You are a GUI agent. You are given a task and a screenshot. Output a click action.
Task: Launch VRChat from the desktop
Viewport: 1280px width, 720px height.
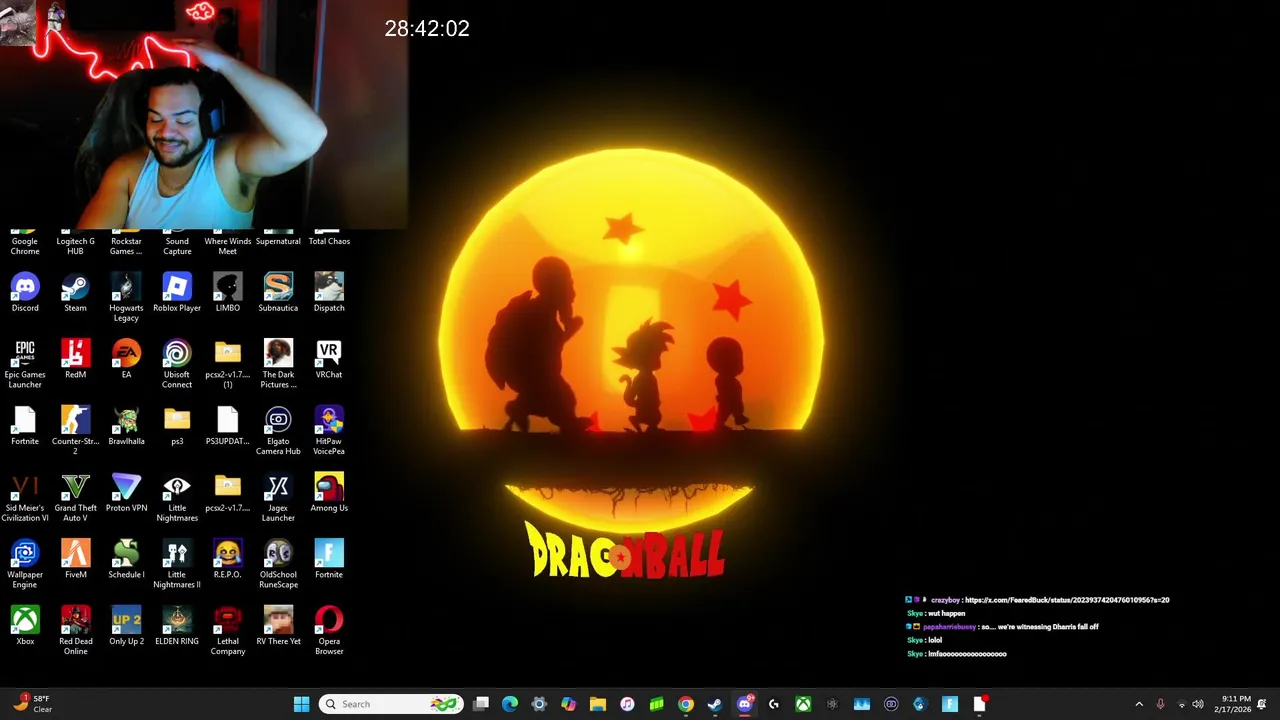tap(329, 360)
